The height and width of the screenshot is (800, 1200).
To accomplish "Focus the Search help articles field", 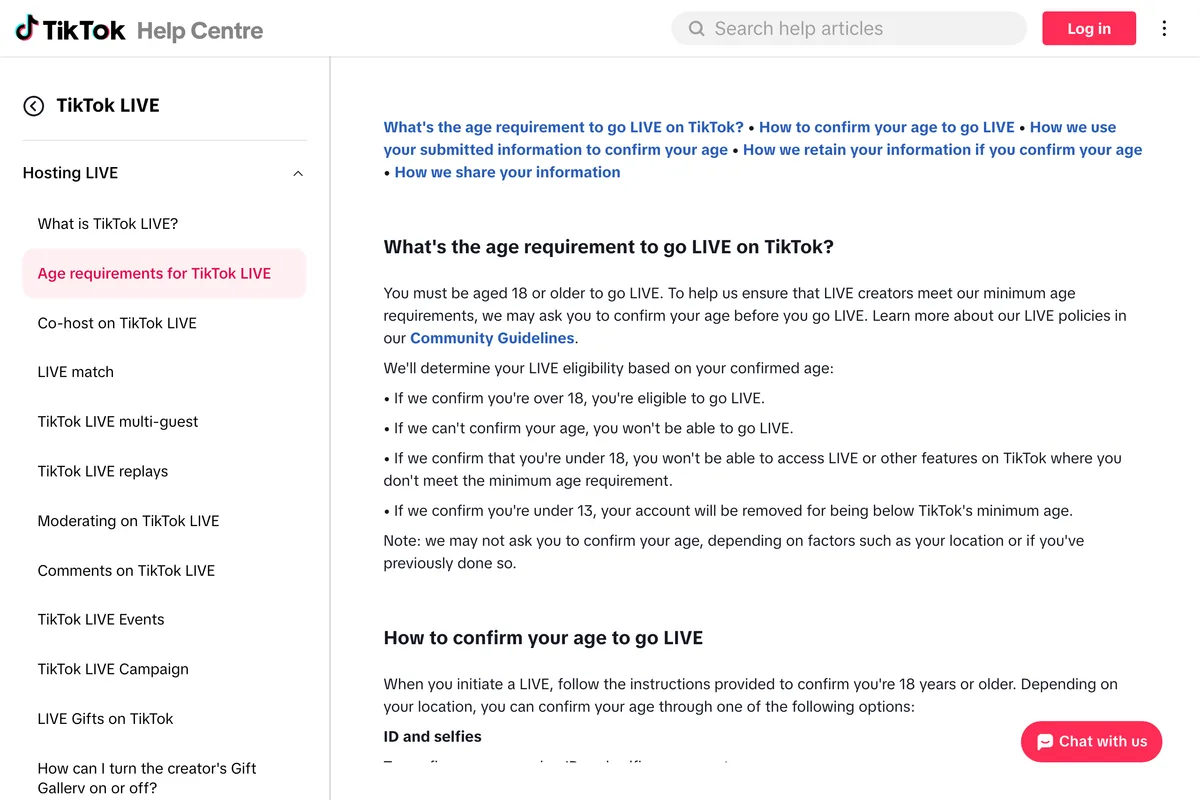I will (849, 29).
